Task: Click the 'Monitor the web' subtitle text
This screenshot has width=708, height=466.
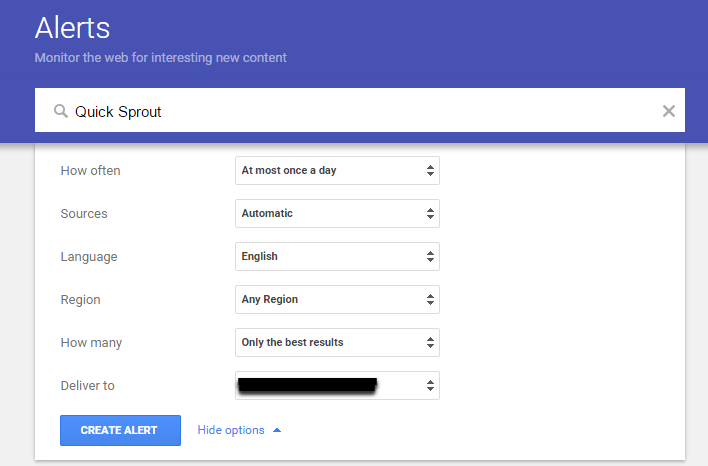Action: (x=160, y=58)
